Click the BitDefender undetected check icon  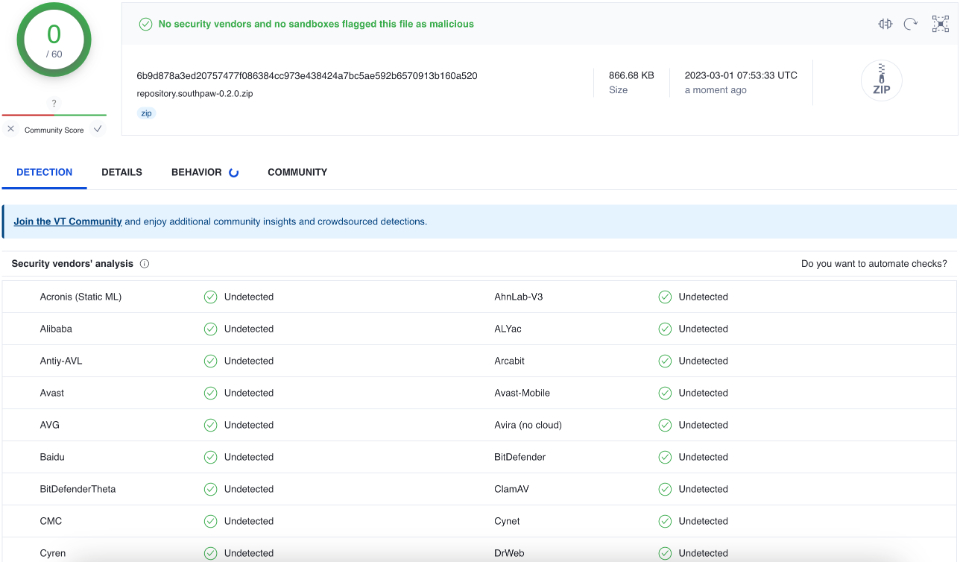[665, 457]
